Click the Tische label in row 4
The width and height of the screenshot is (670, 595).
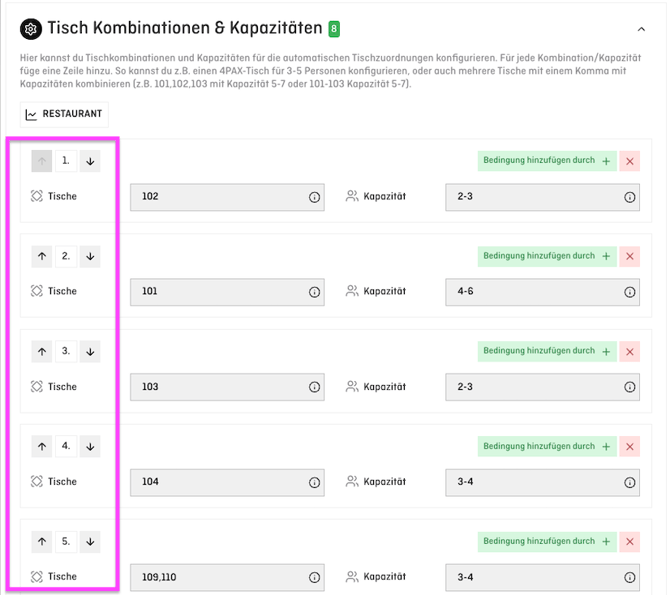pyautogui.click(x=62, y=482)
